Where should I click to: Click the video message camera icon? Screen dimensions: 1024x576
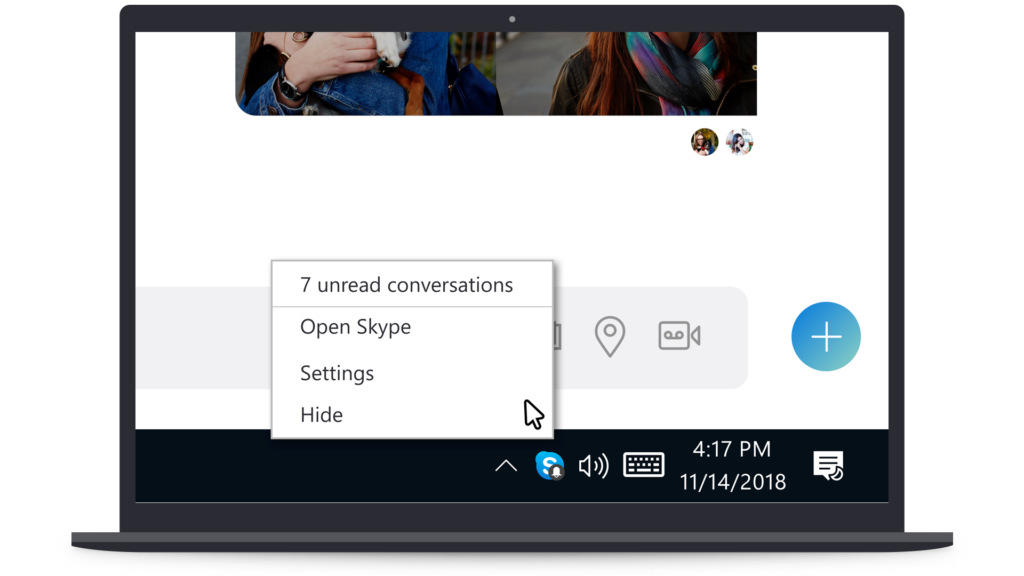(x=679, y=336)
